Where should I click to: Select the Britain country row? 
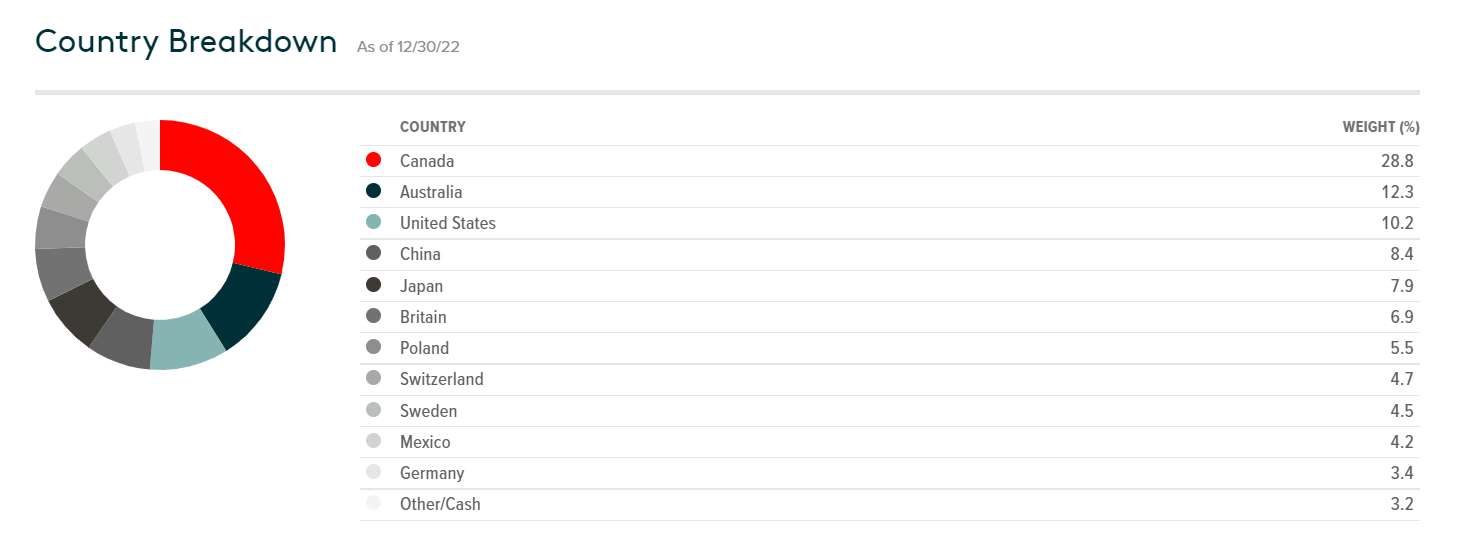[x=423, y=317]
